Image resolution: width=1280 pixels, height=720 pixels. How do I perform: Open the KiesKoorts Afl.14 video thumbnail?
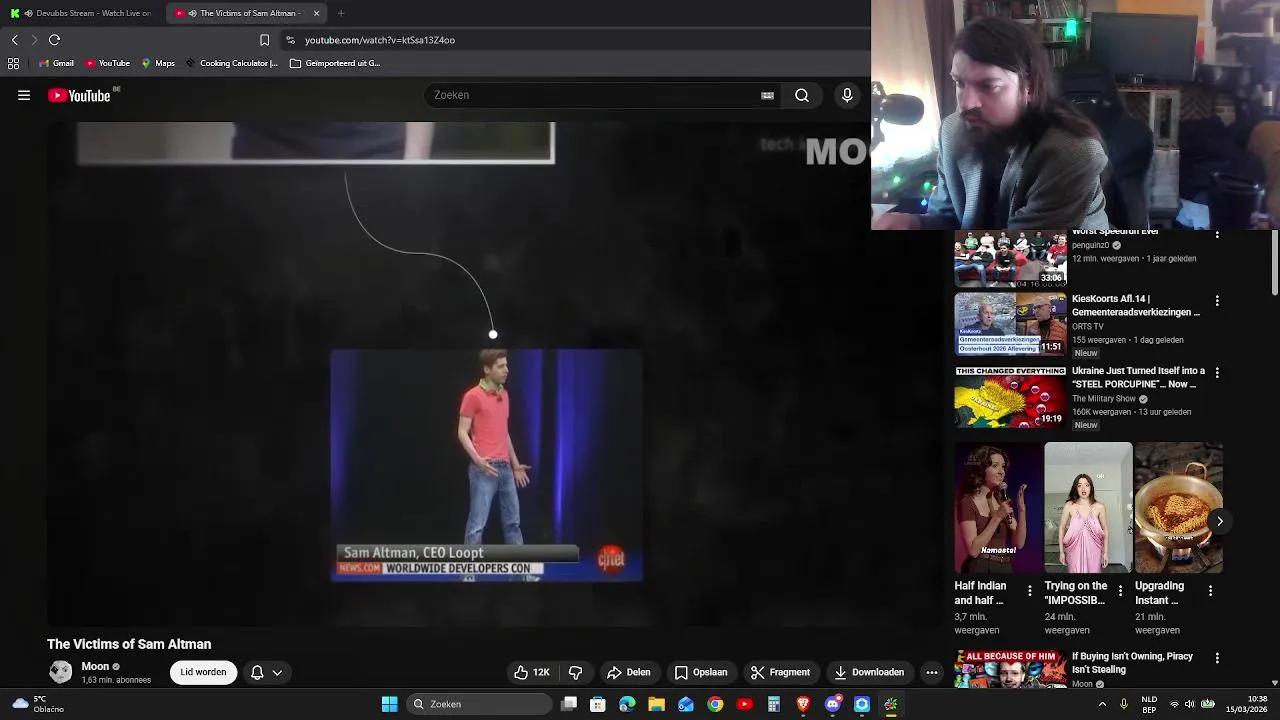tap(1010, 324)
